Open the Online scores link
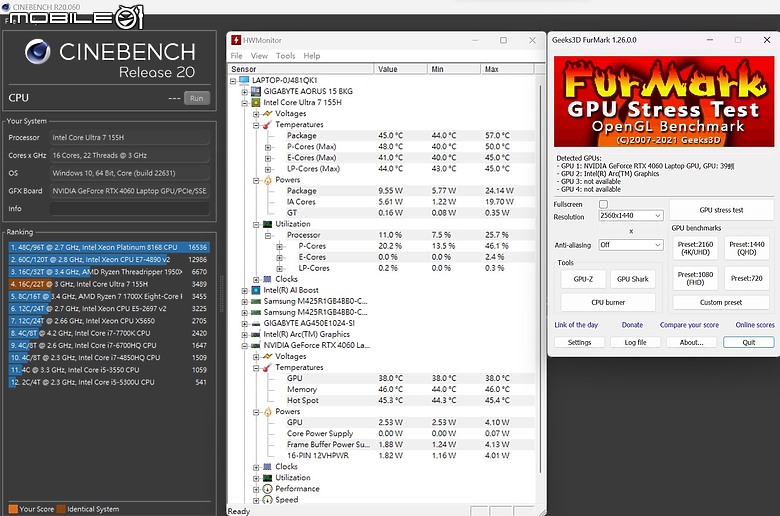 click(x=755, y=325)
